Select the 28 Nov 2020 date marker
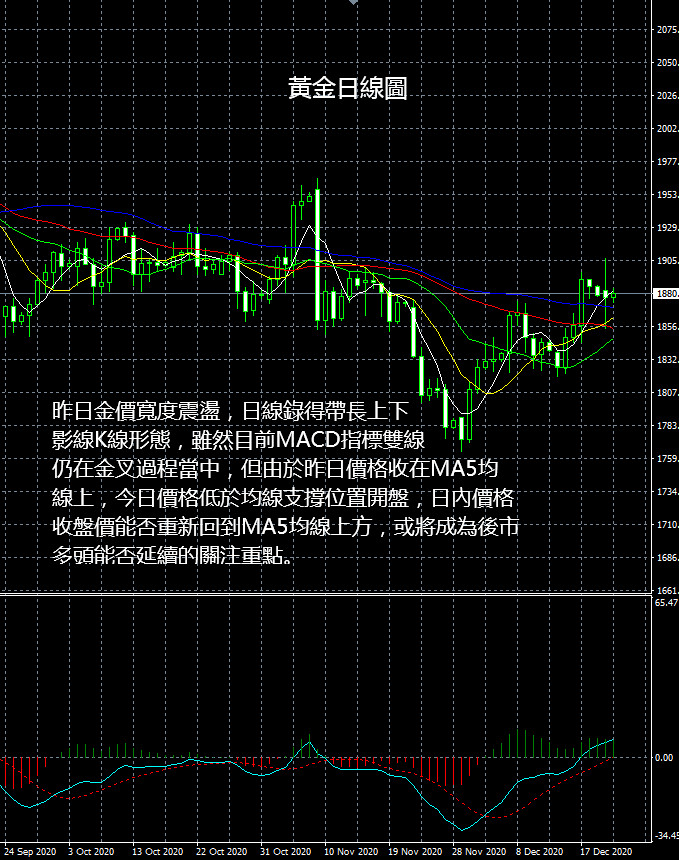 (476, 851)
